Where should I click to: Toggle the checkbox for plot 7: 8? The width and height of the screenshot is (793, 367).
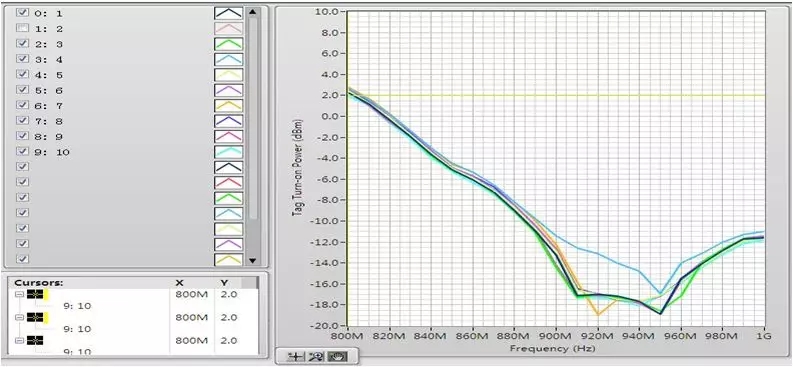tap(22, 120)
